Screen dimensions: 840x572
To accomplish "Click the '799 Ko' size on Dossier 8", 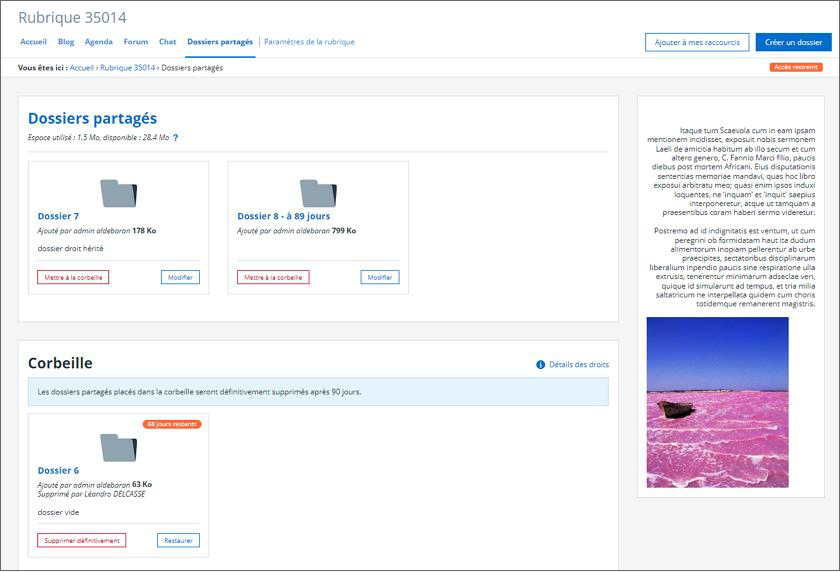I will coord(344,231).
